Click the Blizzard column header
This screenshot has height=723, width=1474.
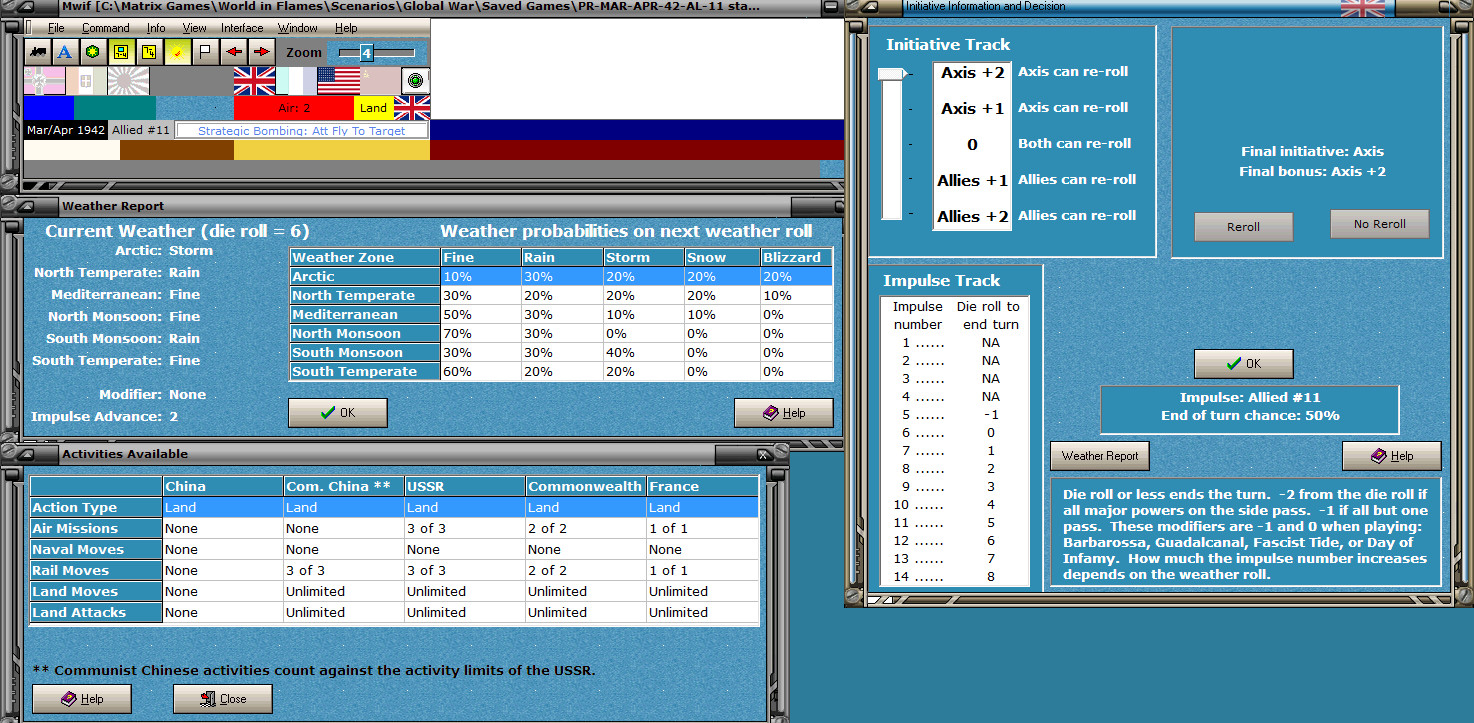click(796, 258)
